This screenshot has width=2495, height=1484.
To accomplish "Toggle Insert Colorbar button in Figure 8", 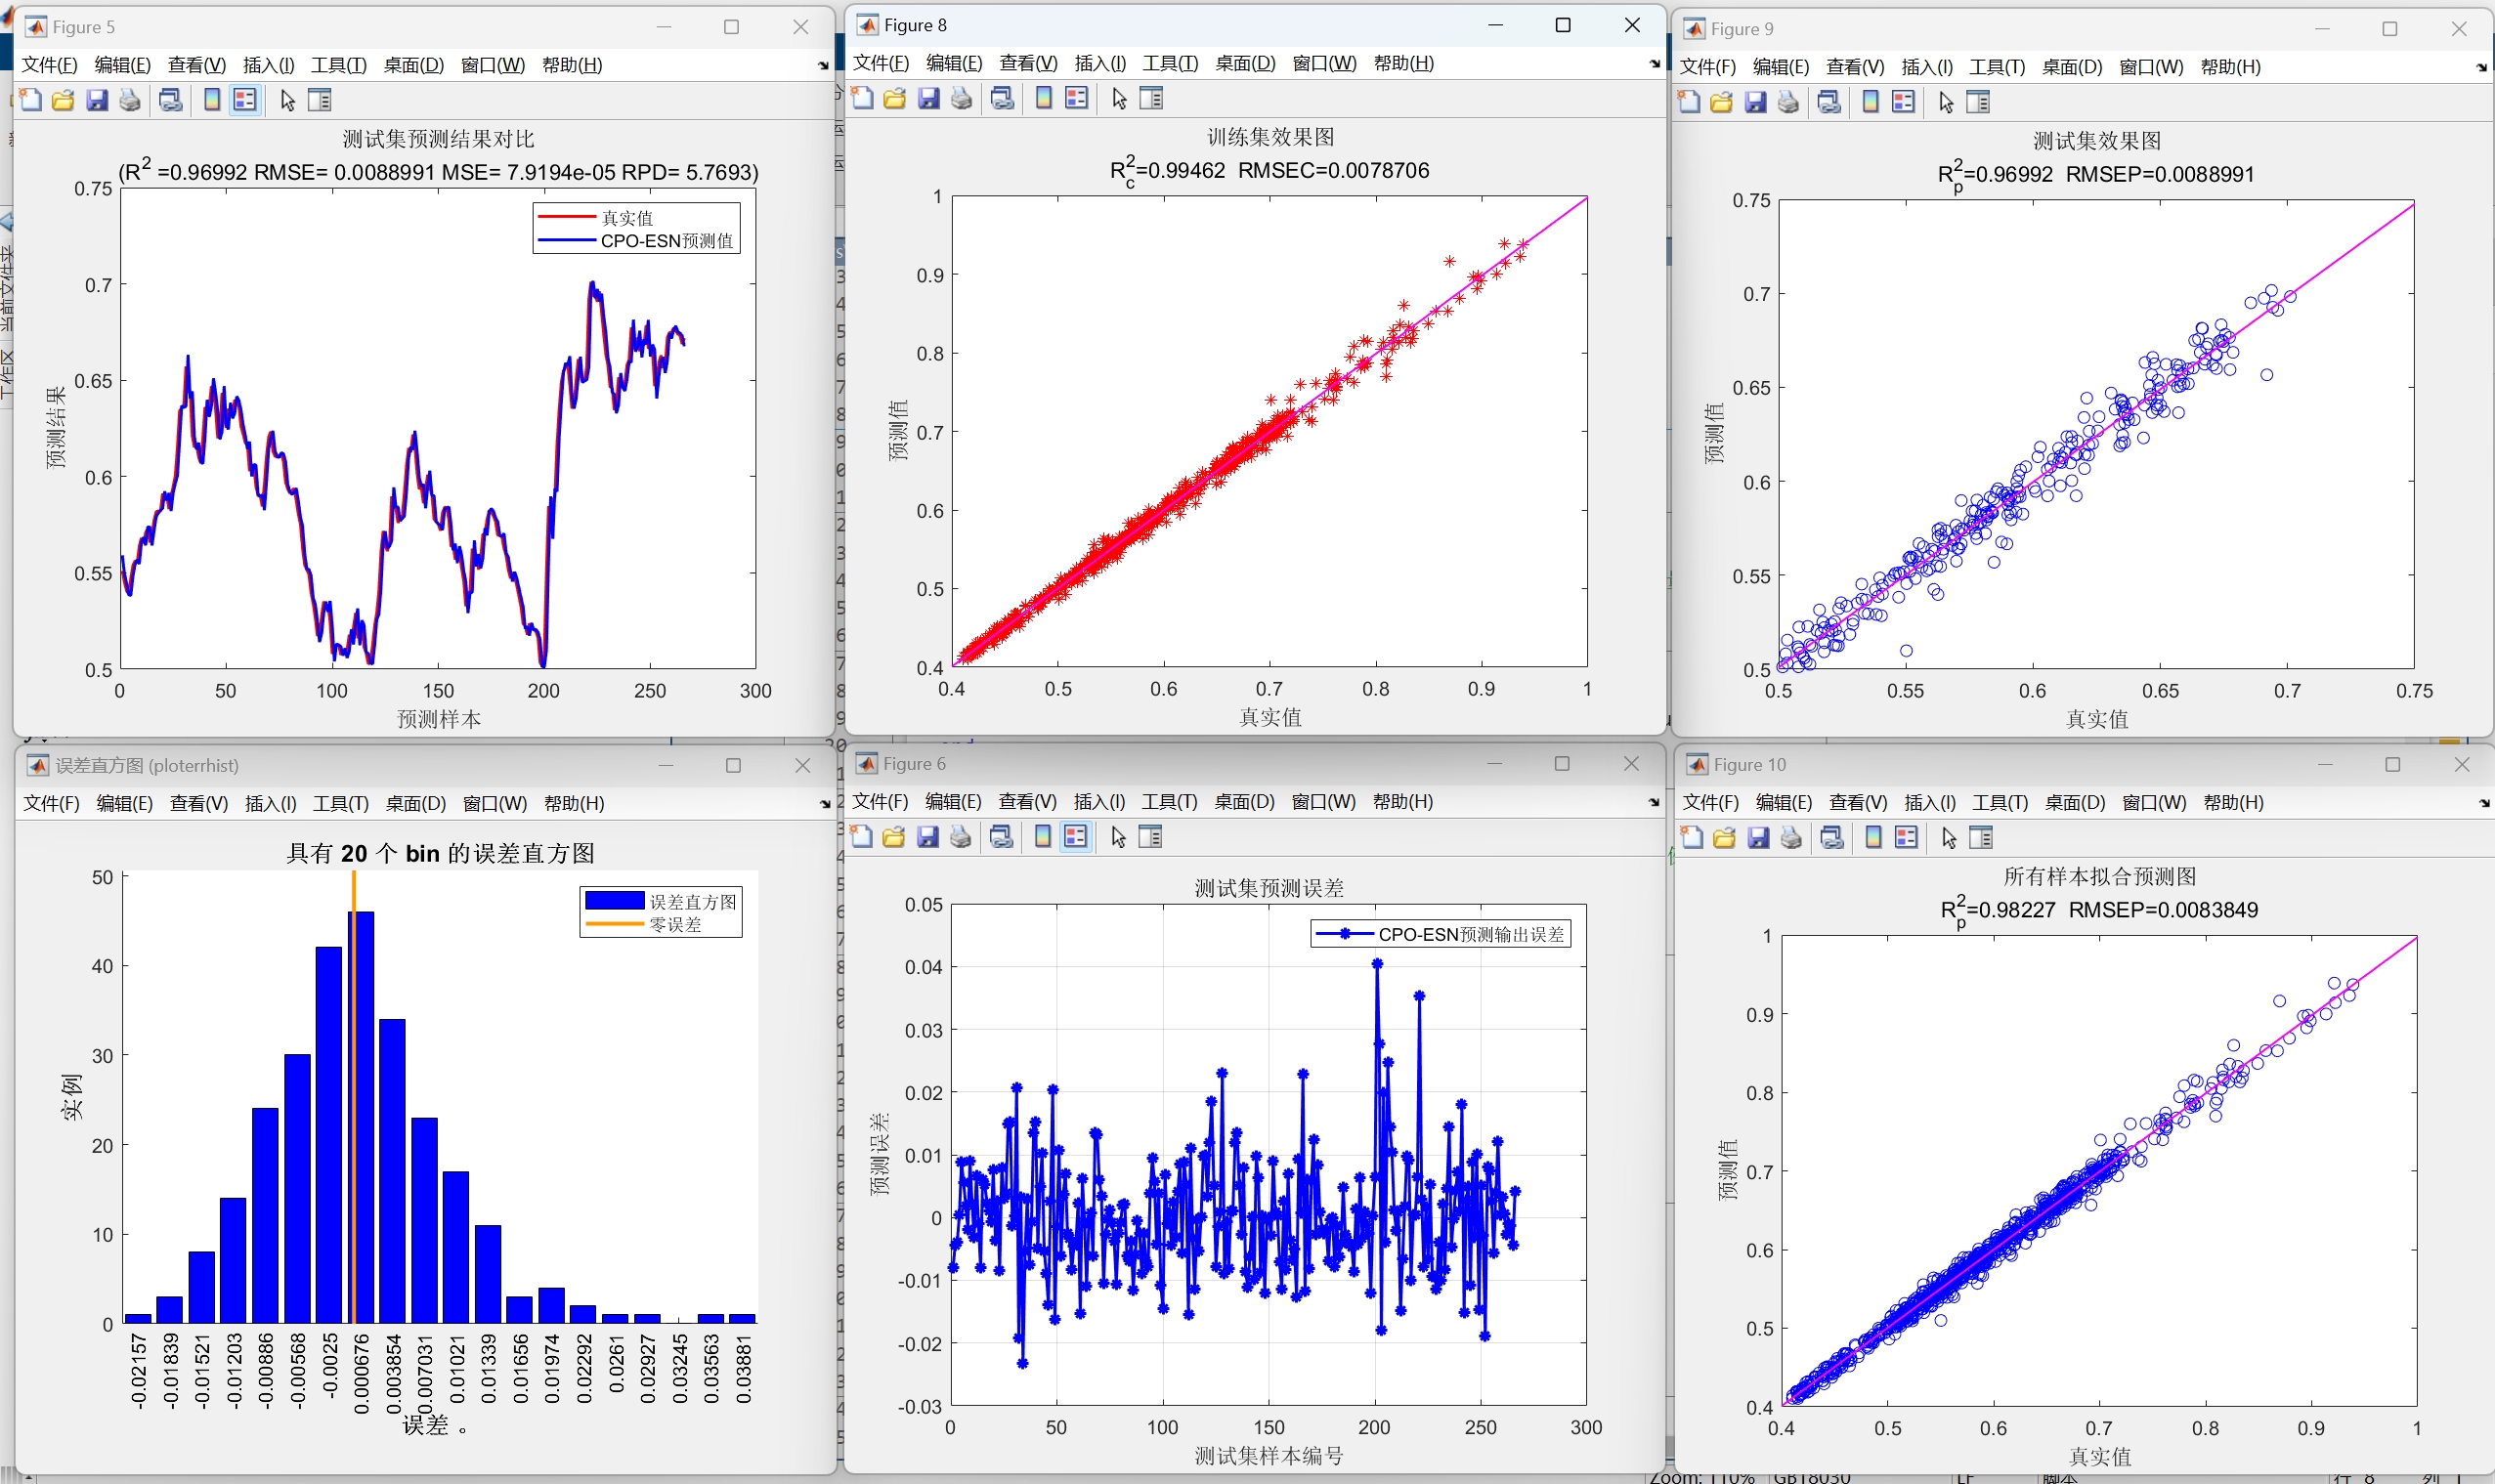I will point(1044,98).
